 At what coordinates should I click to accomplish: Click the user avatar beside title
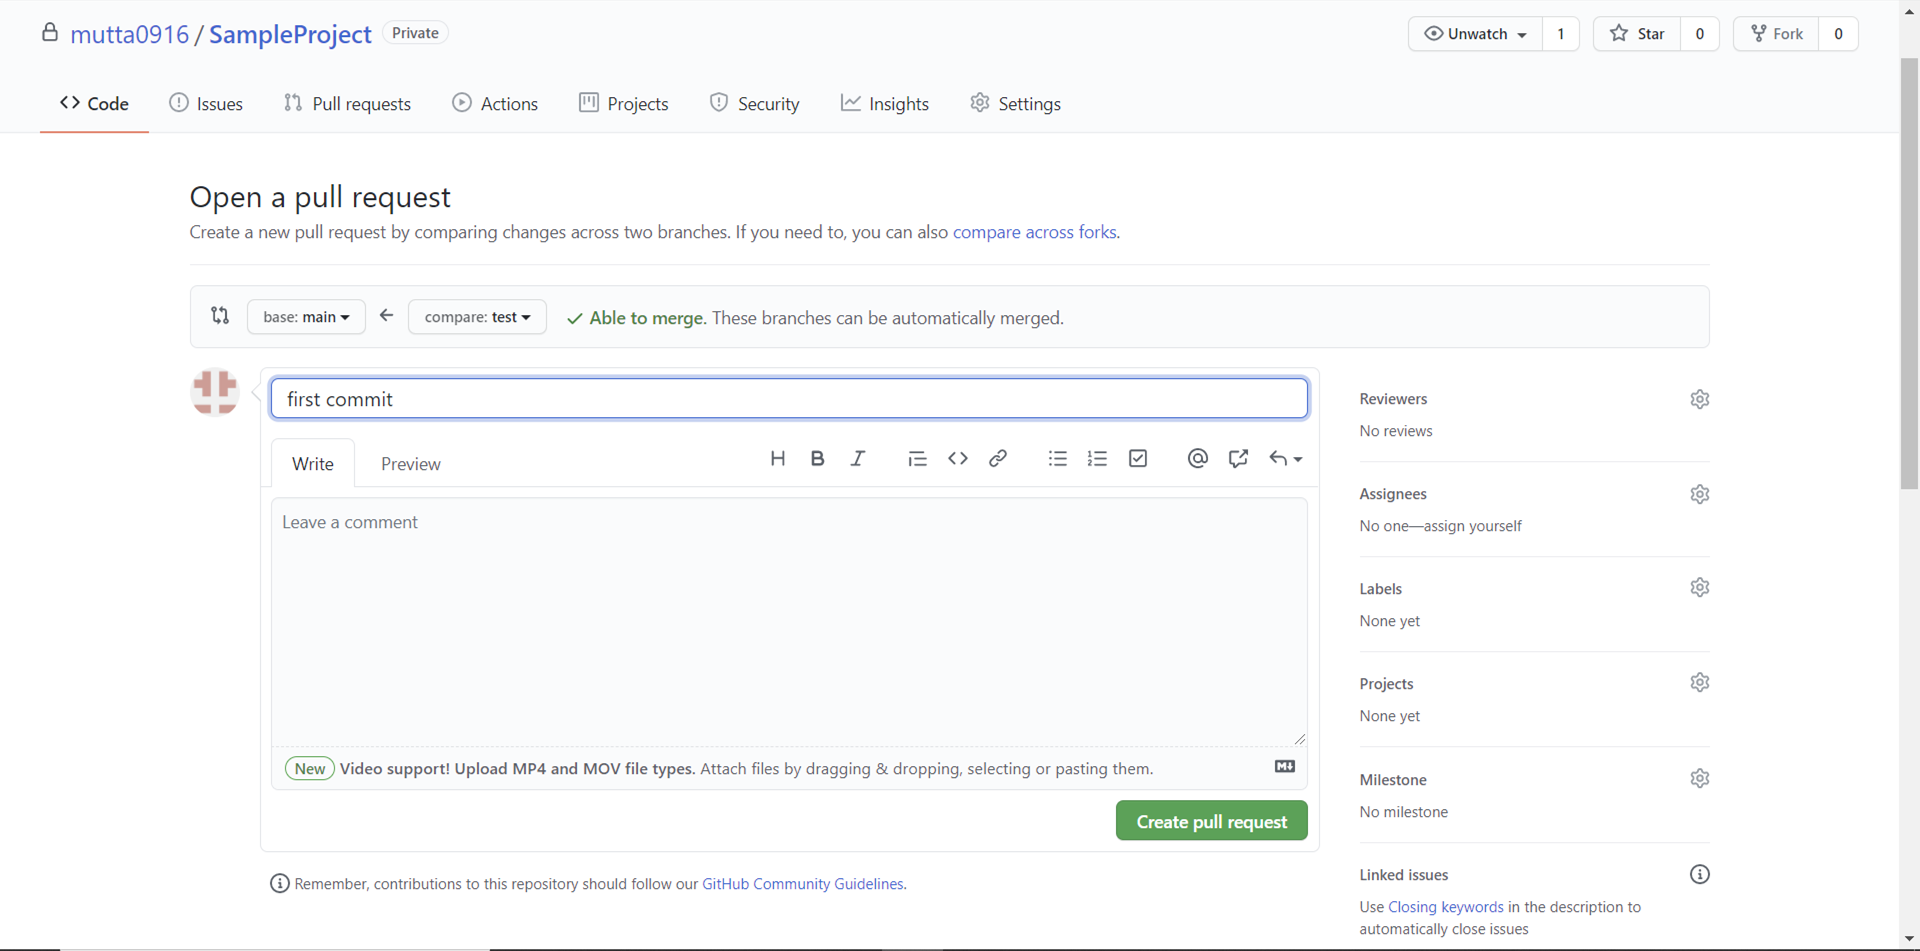(215, 391)
